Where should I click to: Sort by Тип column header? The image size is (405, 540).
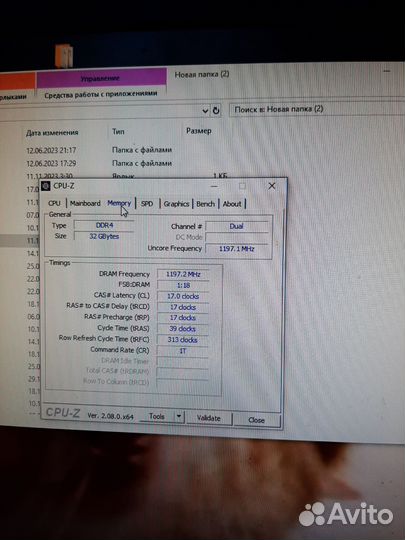point(118,132)
